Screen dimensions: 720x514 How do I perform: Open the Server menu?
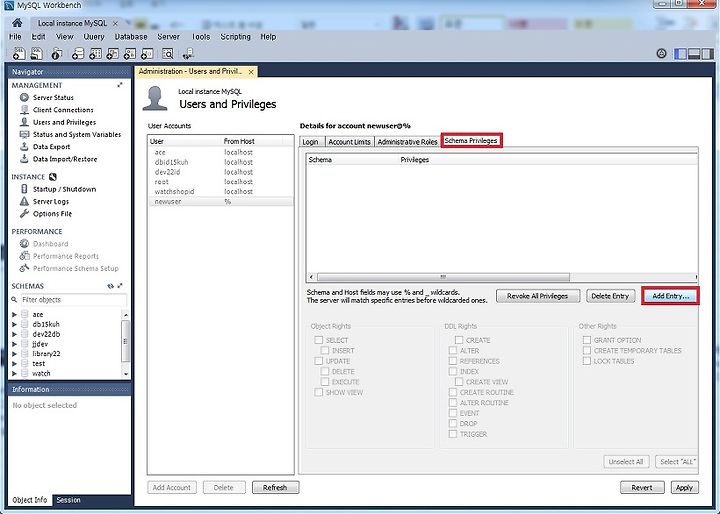point(168,37)
